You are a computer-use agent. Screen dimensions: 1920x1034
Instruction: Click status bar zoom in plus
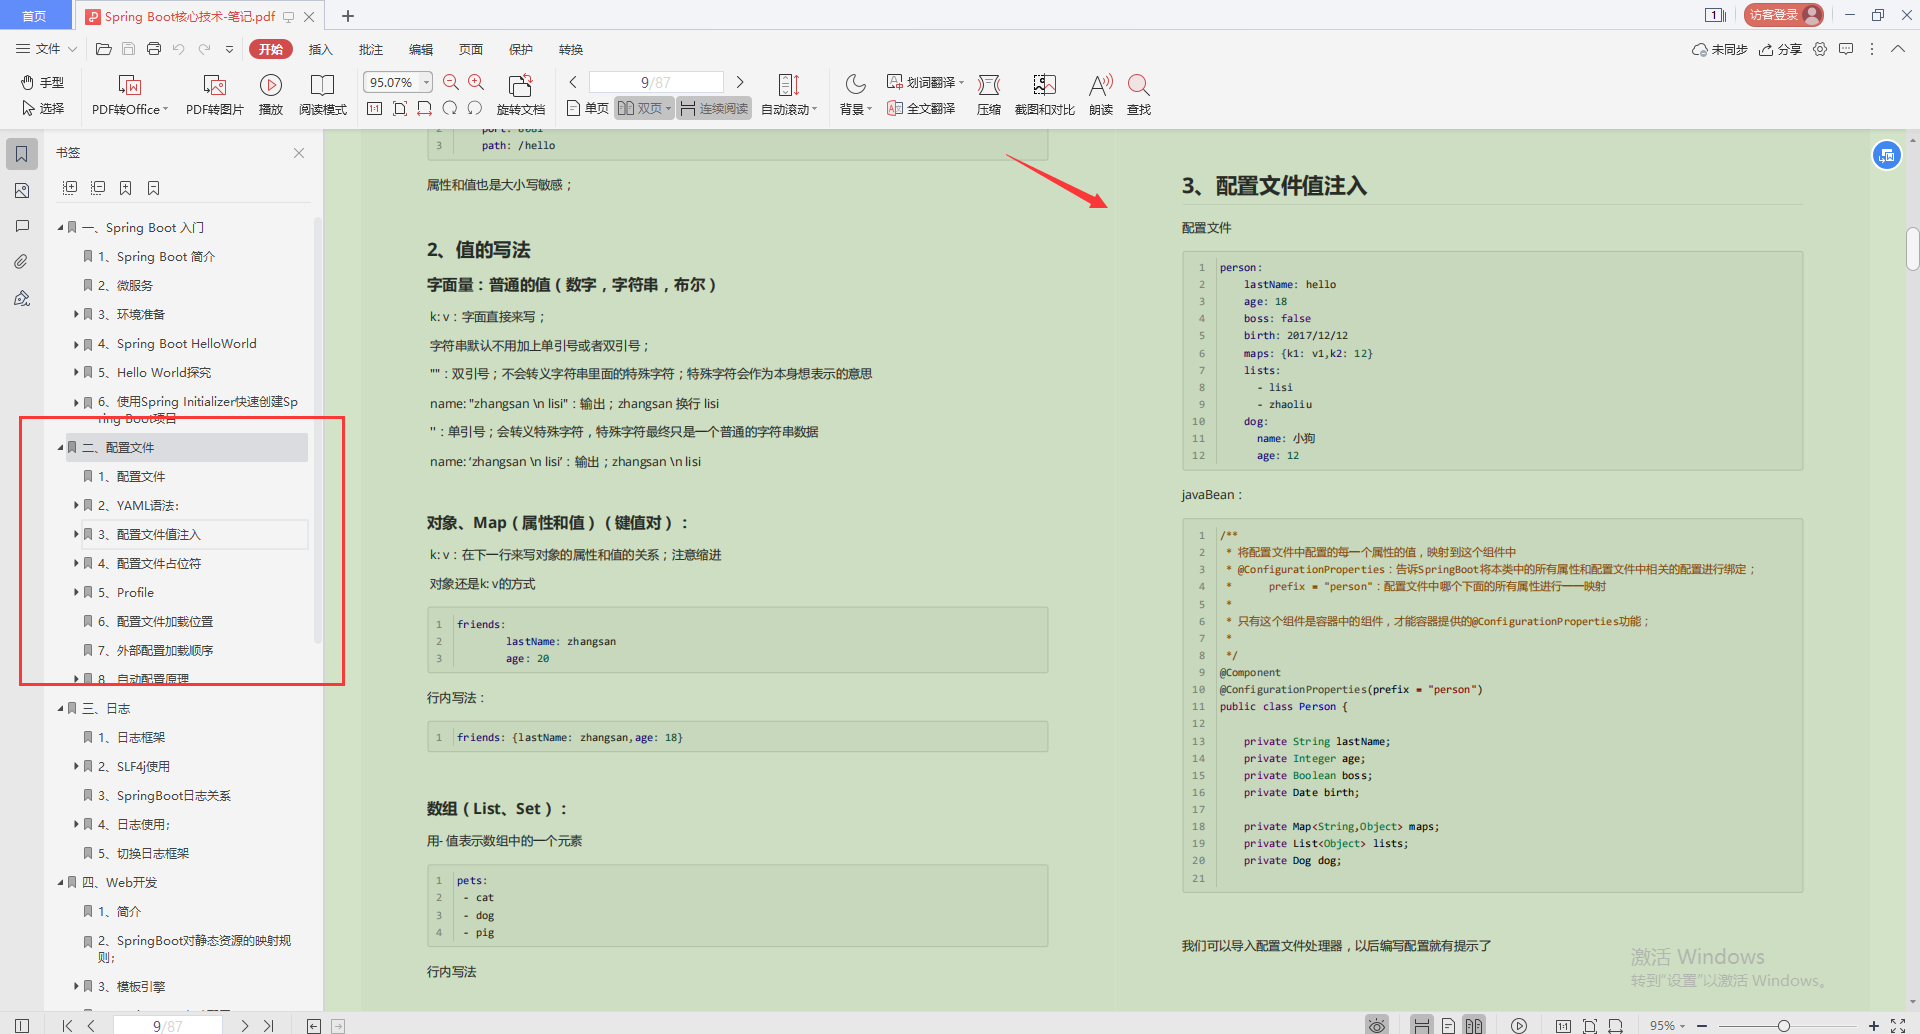pyautogui.click(x=1873, y=1026)
